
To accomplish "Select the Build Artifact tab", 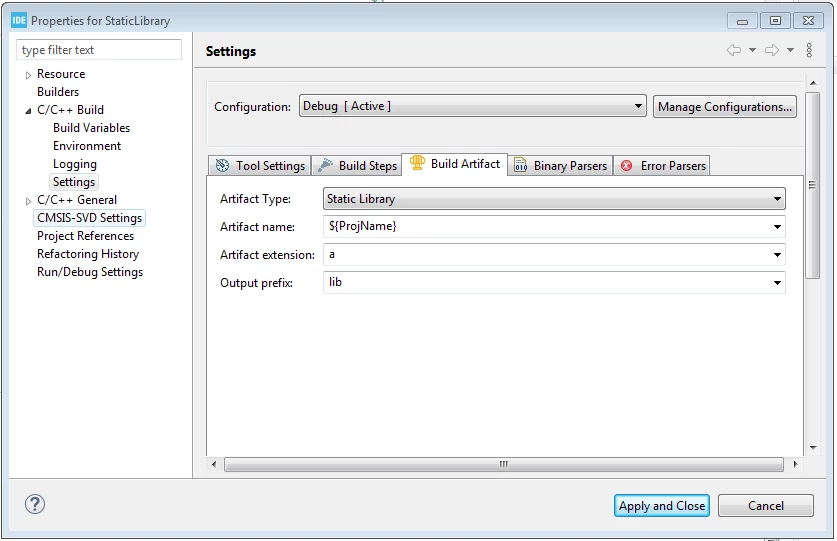I will [455, 163].
